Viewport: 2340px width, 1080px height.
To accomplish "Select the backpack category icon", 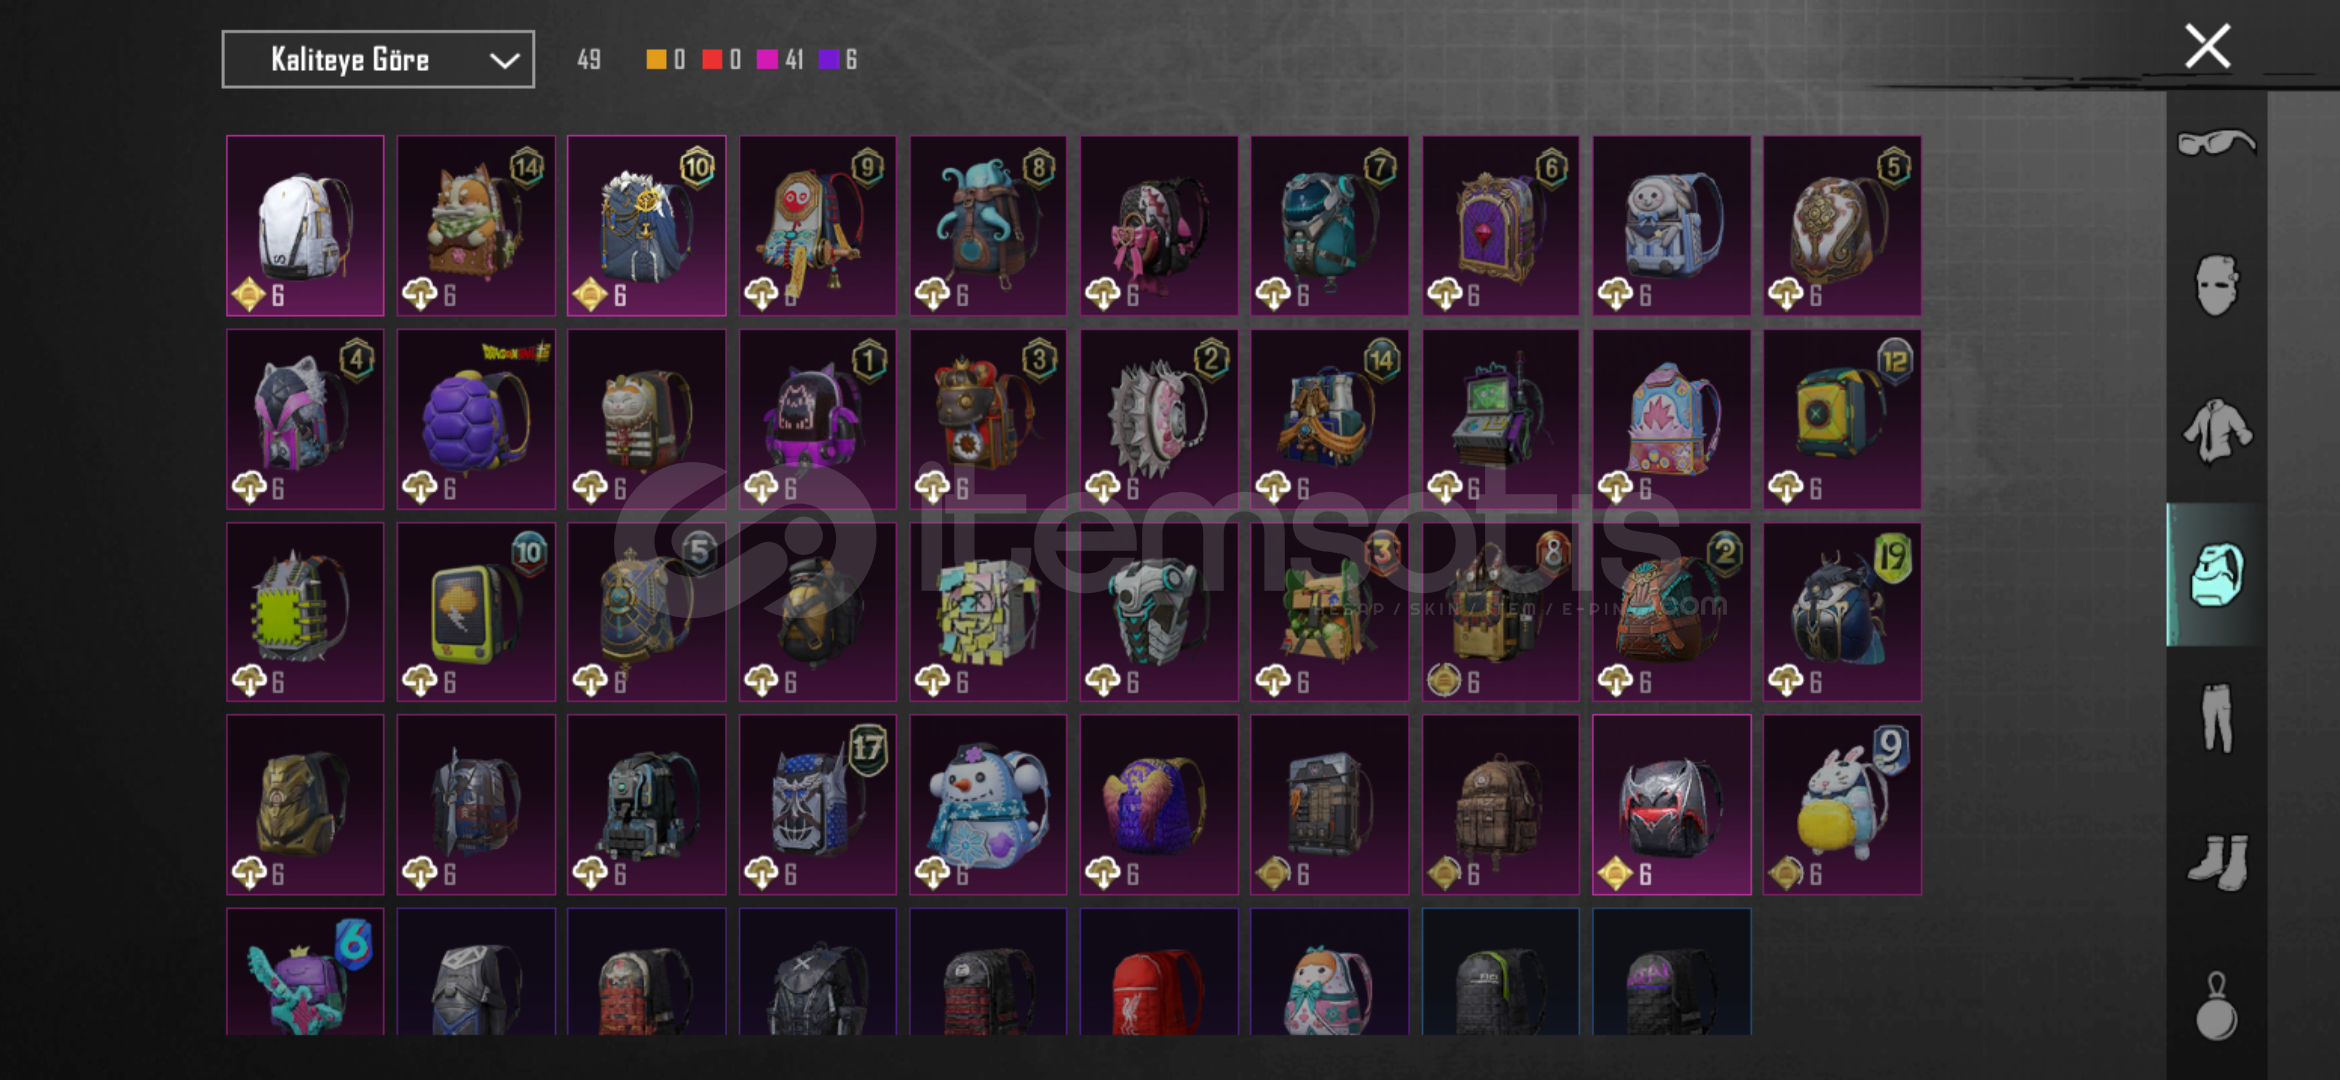I will (2216, 575).
